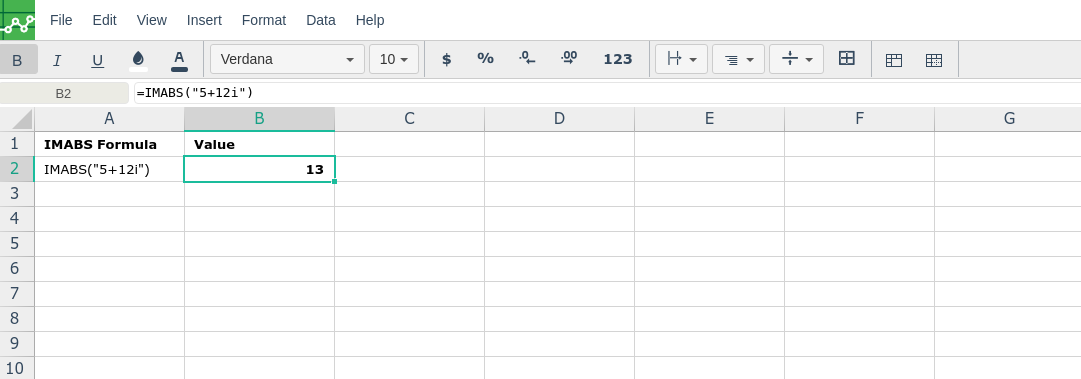Open the text color picker
This screenshot has height=379, width=1081.
tap(179, 60)
